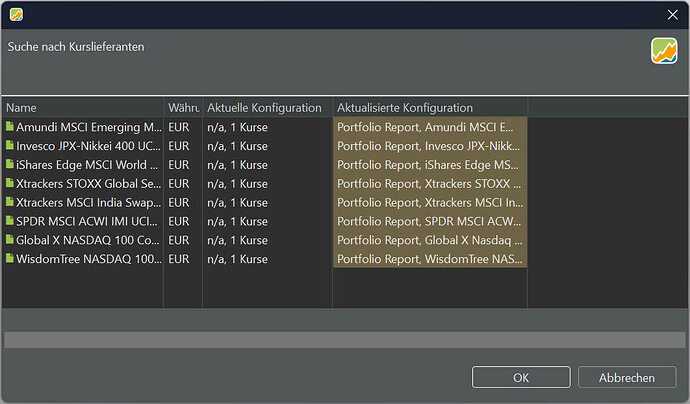Click updated config 'Portfolio Report, Global X Nasdaq ...'
The height and width of the screenshot is (404, 690).
point(430,241)
